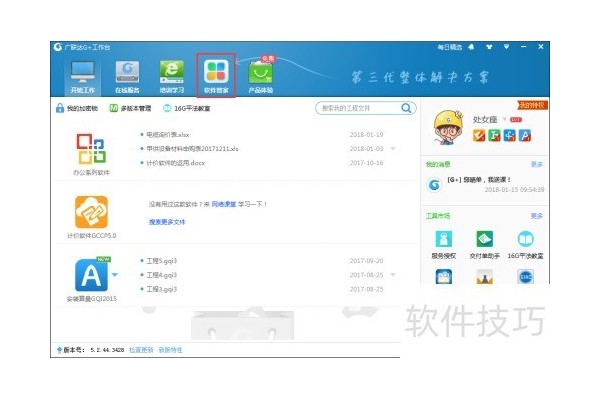Open 软件管家 software manager
The width and height of the screenshot is (600, 400).
click(216, 77)
